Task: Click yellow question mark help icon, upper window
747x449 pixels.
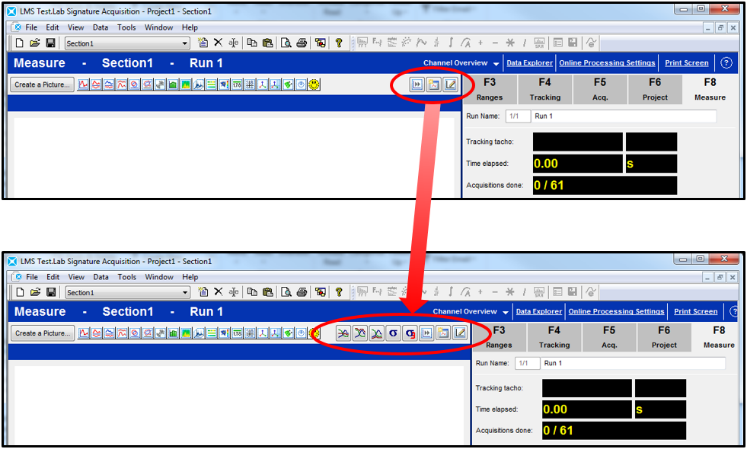Action: (x=339, y=43)
